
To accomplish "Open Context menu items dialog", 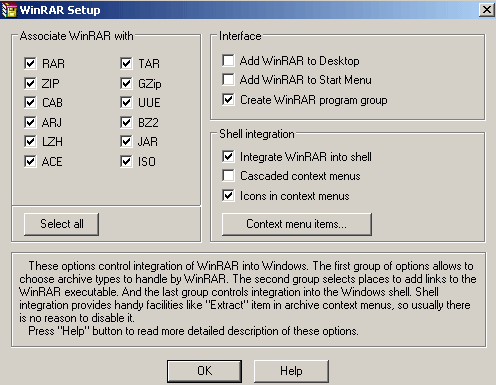I will click(x=297, y=224).
